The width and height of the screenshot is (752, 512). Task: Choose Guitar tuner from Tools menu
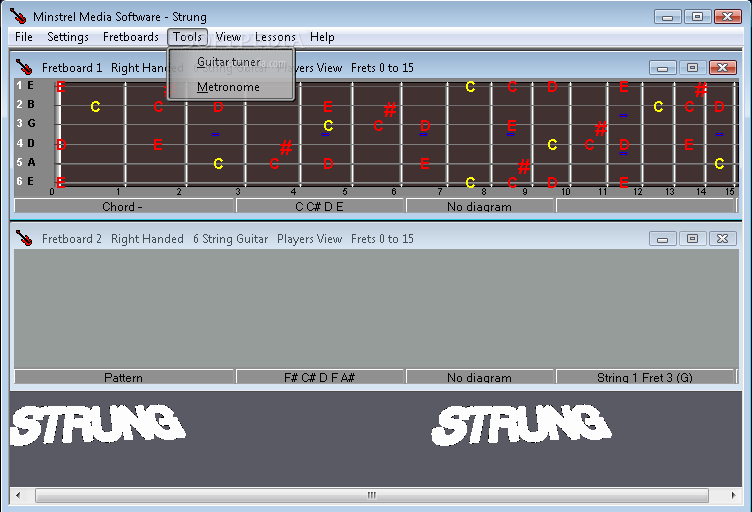coord(229,62)
